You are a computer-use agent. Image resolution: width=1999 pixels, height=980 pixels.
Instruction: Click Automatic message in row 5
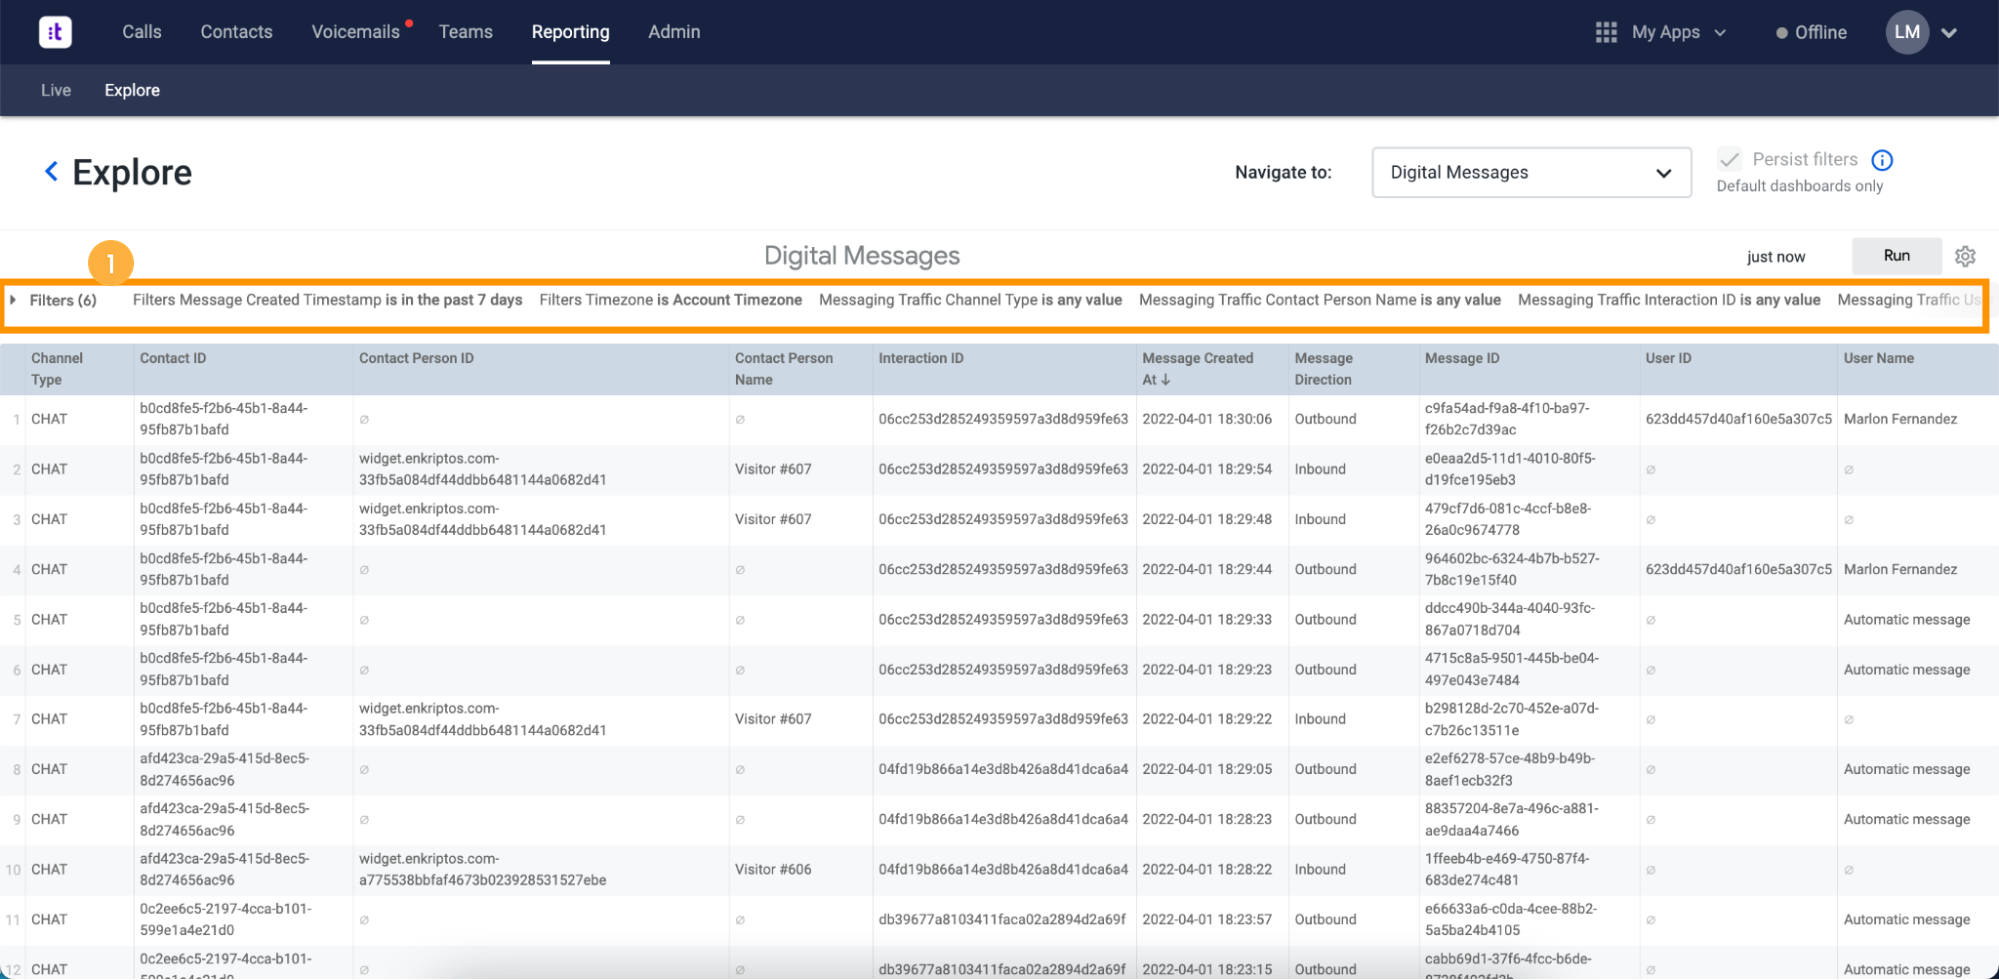click(x=1906, y=620)
